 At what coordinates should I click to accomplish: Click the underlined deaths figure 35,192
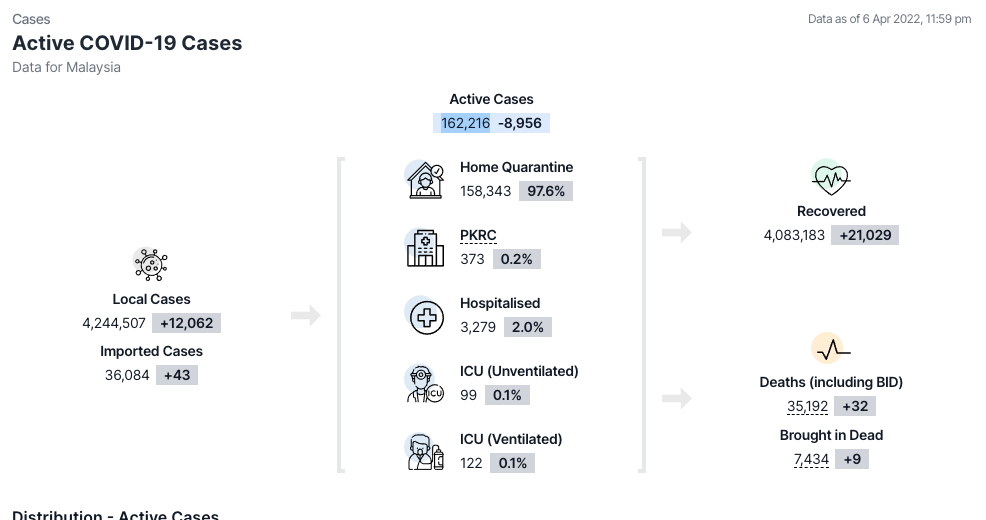pos(808,406)
